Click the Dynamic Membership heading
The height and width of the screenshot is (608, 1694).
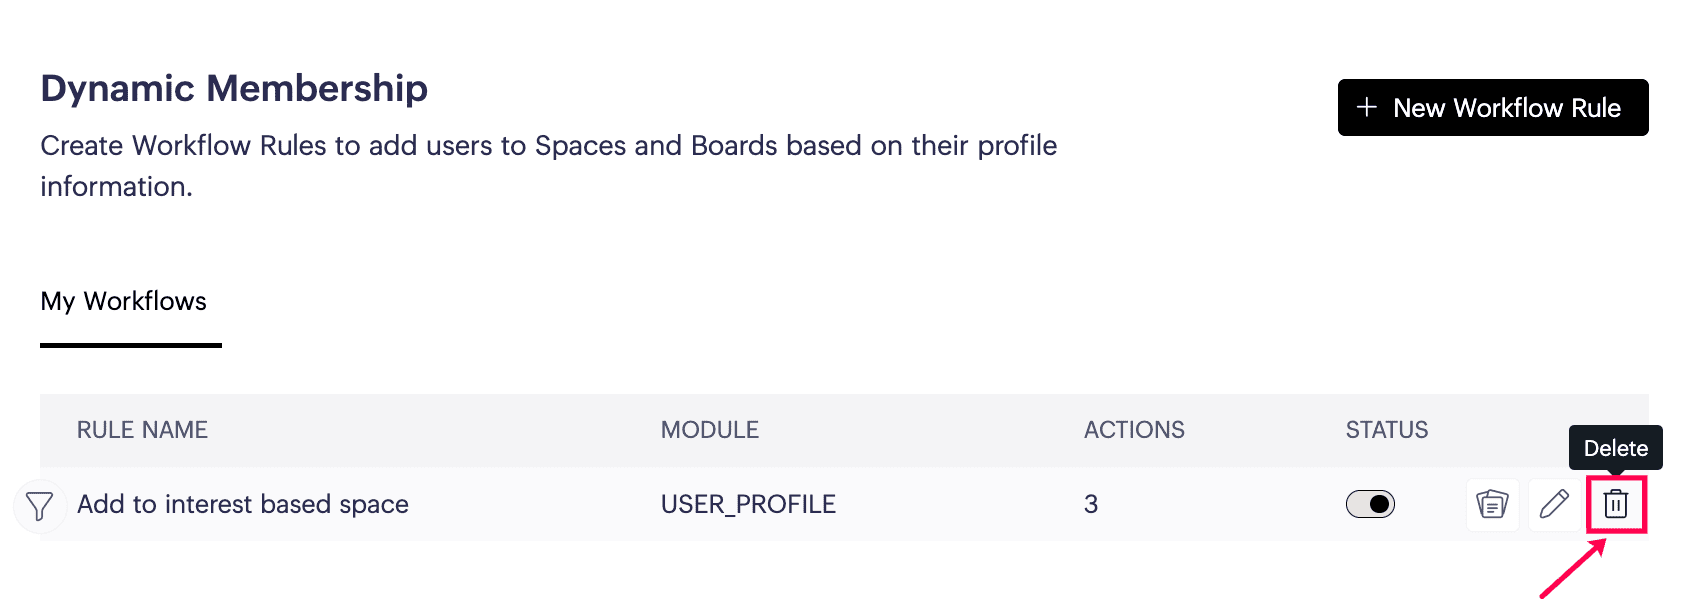coord(234,88)
